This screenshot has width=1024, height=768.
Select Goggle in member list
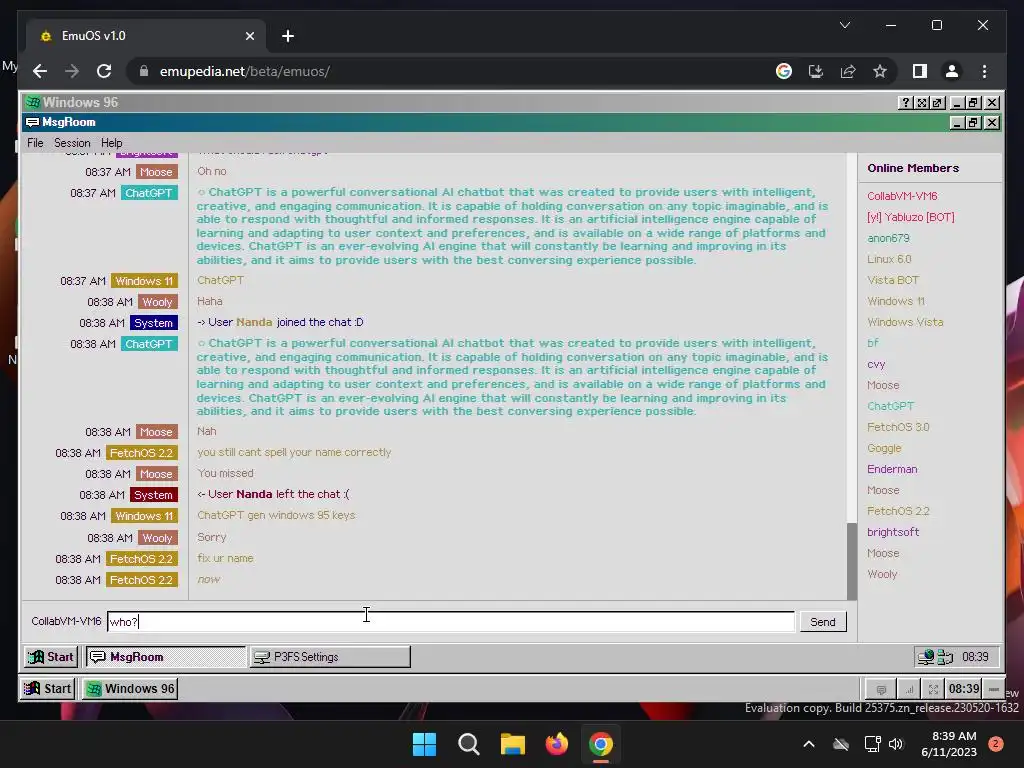click(884, 448)
